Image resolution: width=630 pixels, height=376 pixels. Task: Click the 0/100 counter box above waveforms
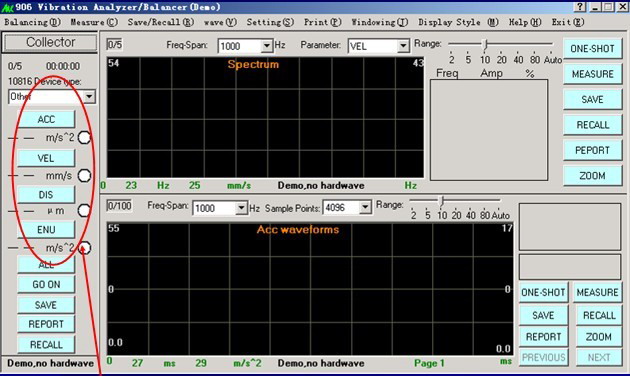(x=119, y=206)
